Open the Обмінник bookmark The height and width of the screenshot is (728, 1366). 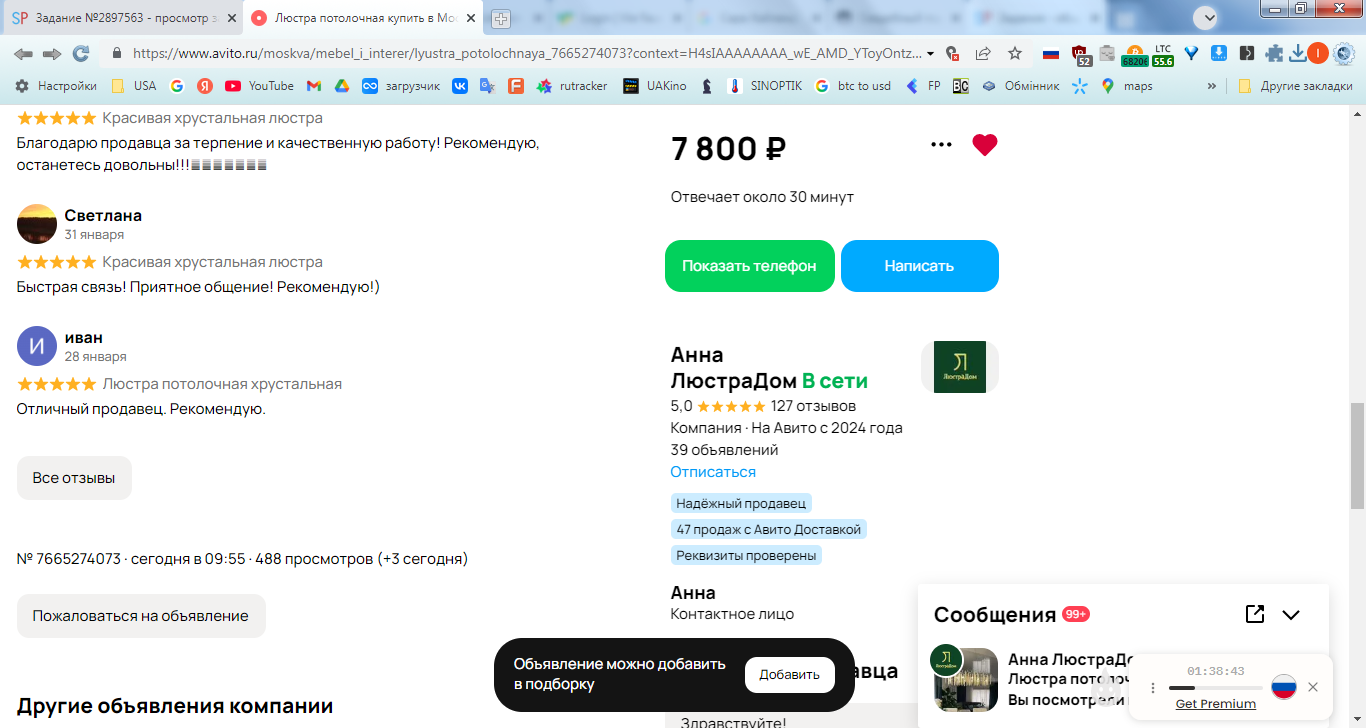click(x=1020, y=86)
